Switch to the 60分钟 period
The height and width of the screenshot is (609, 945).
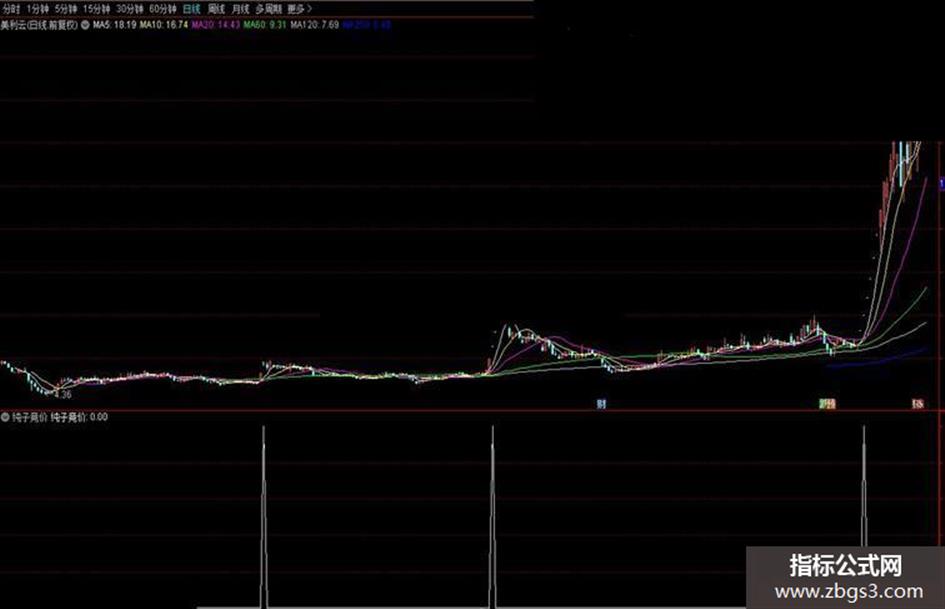click(163, 9)
